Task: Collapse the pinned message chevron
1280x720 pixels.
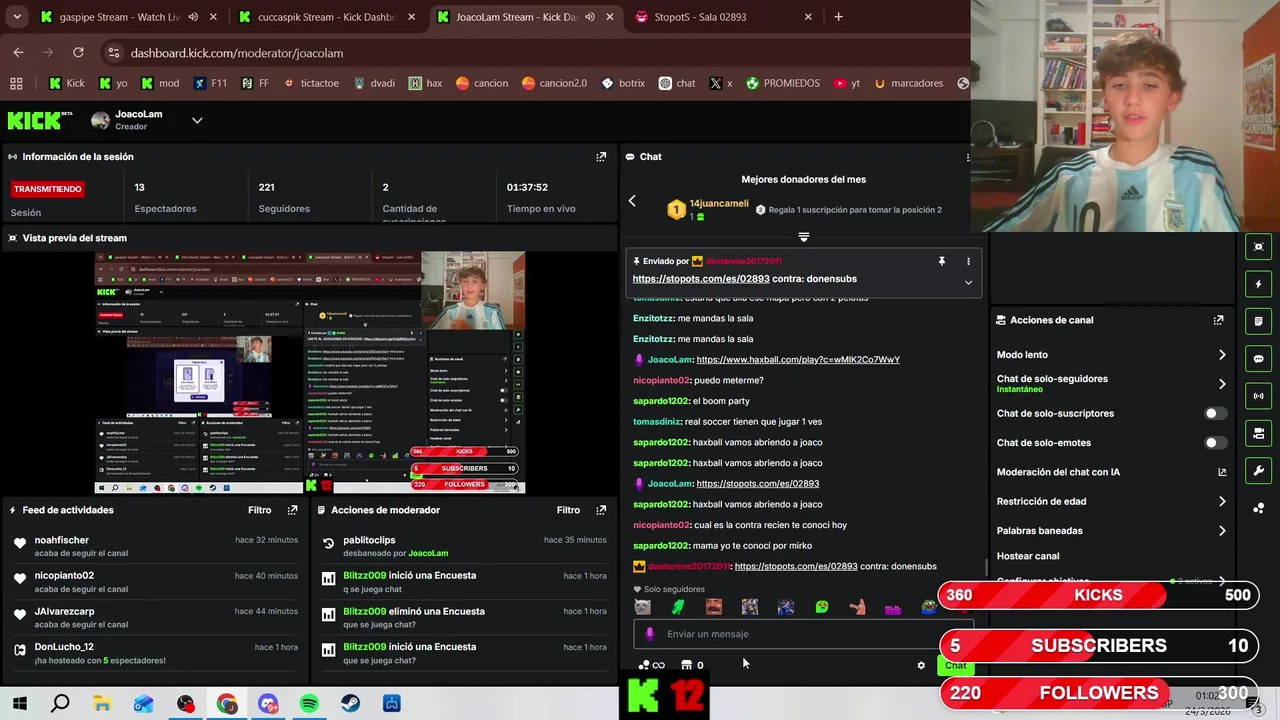Action: tap(968, 283)
